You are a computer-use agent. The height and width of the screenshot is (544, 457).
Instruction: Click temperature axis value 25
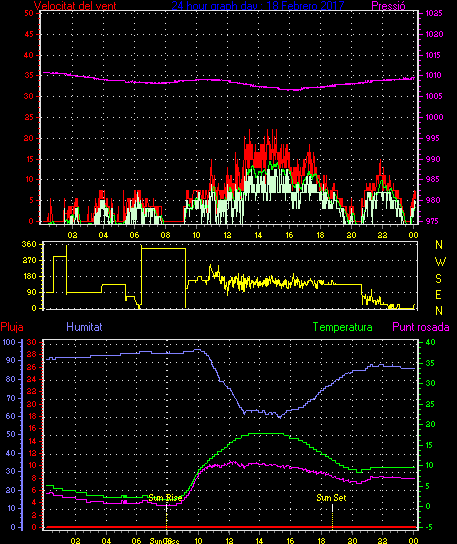[430, 405]
